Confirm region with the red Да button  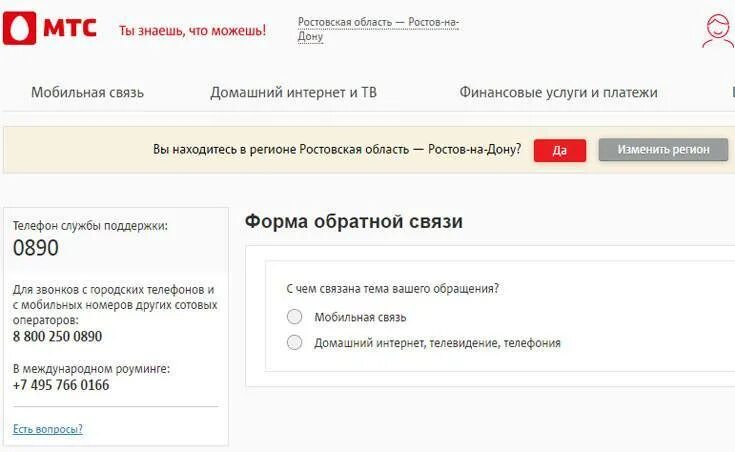click(559, 150)
